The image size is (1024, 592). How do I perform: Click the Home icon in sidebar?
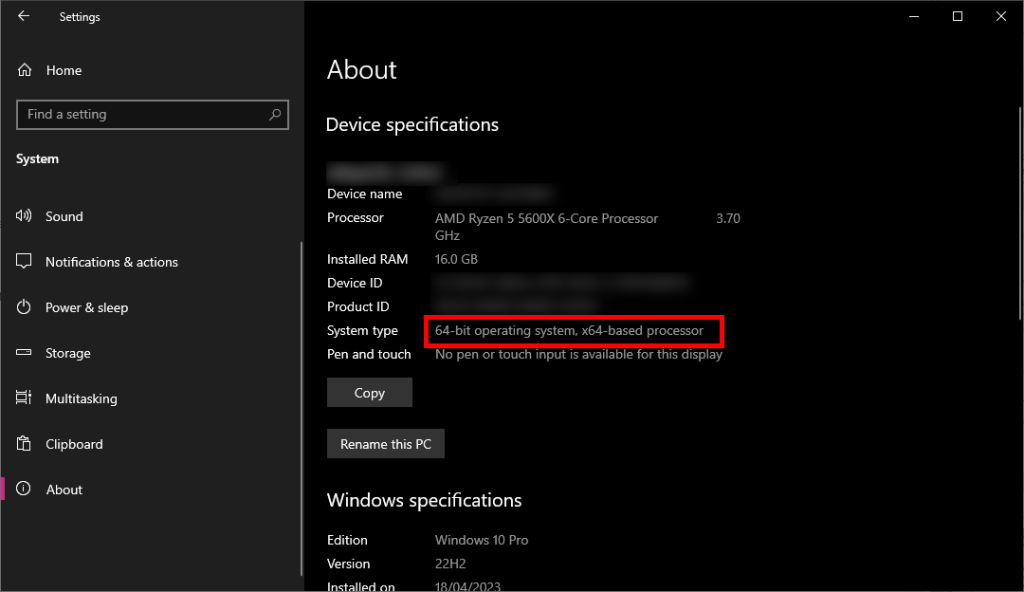pyautogui.click(x=24, y=70)
